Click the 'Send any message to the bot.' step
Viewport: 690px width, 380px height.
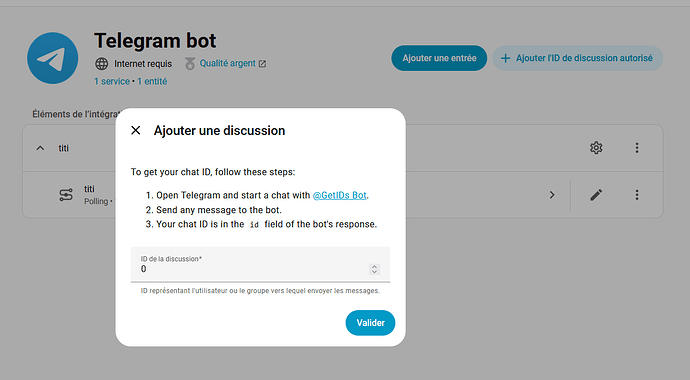pos(219,210)
